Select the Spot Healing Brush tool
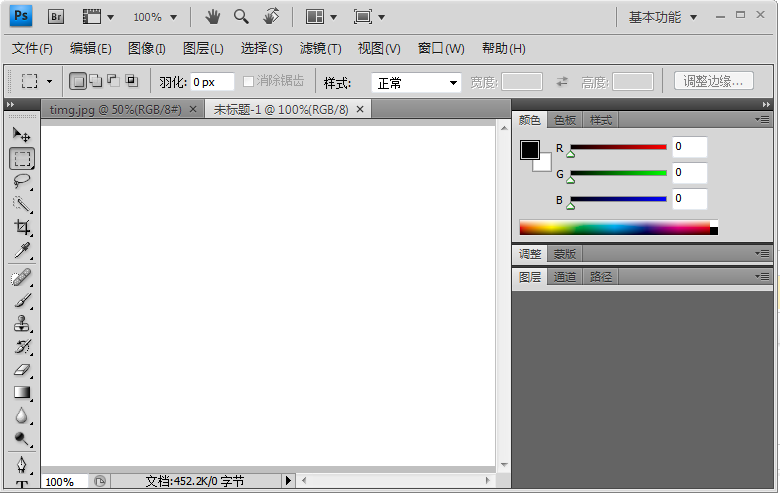Image resolution: width=780 pixels, height=495 pixels. coord(22,277)
